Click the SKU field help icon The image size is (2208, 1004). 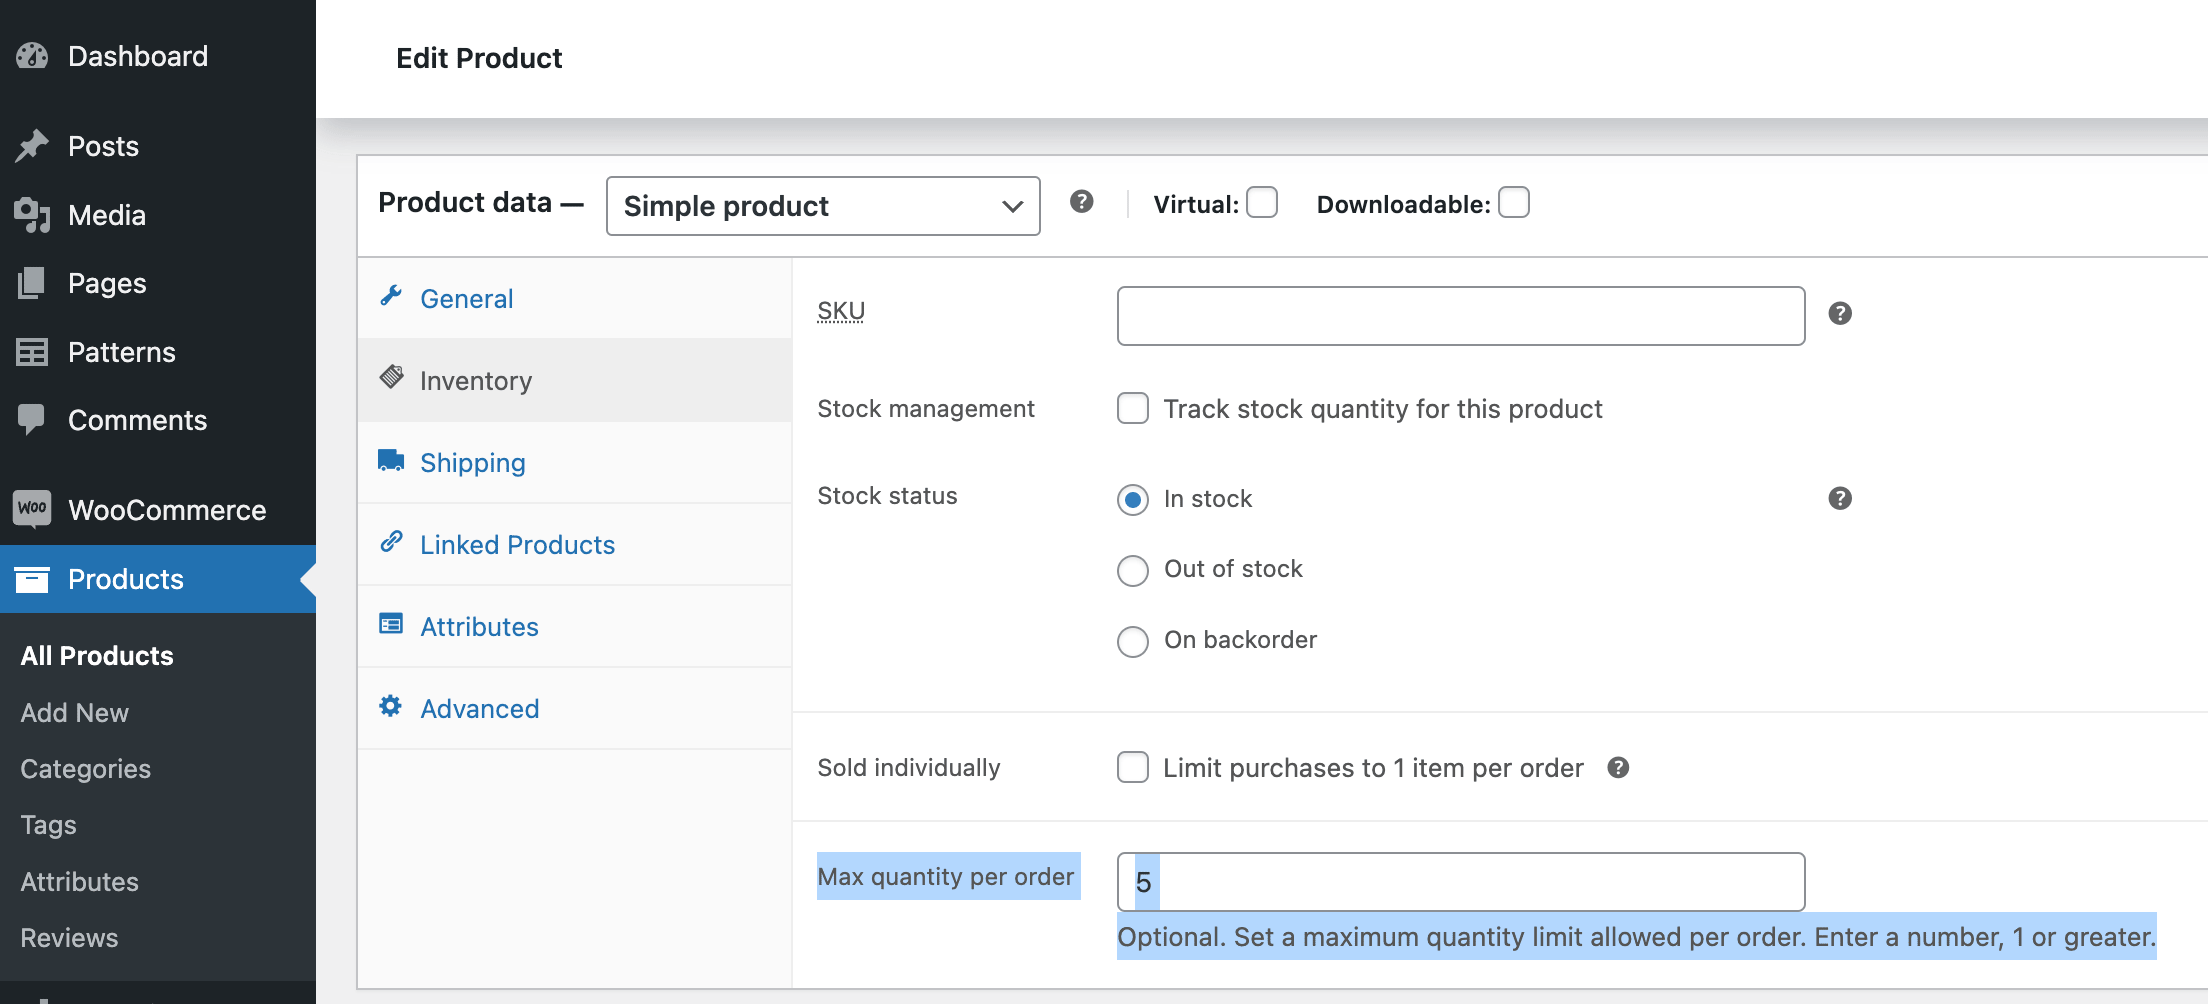coord(1840,314)
